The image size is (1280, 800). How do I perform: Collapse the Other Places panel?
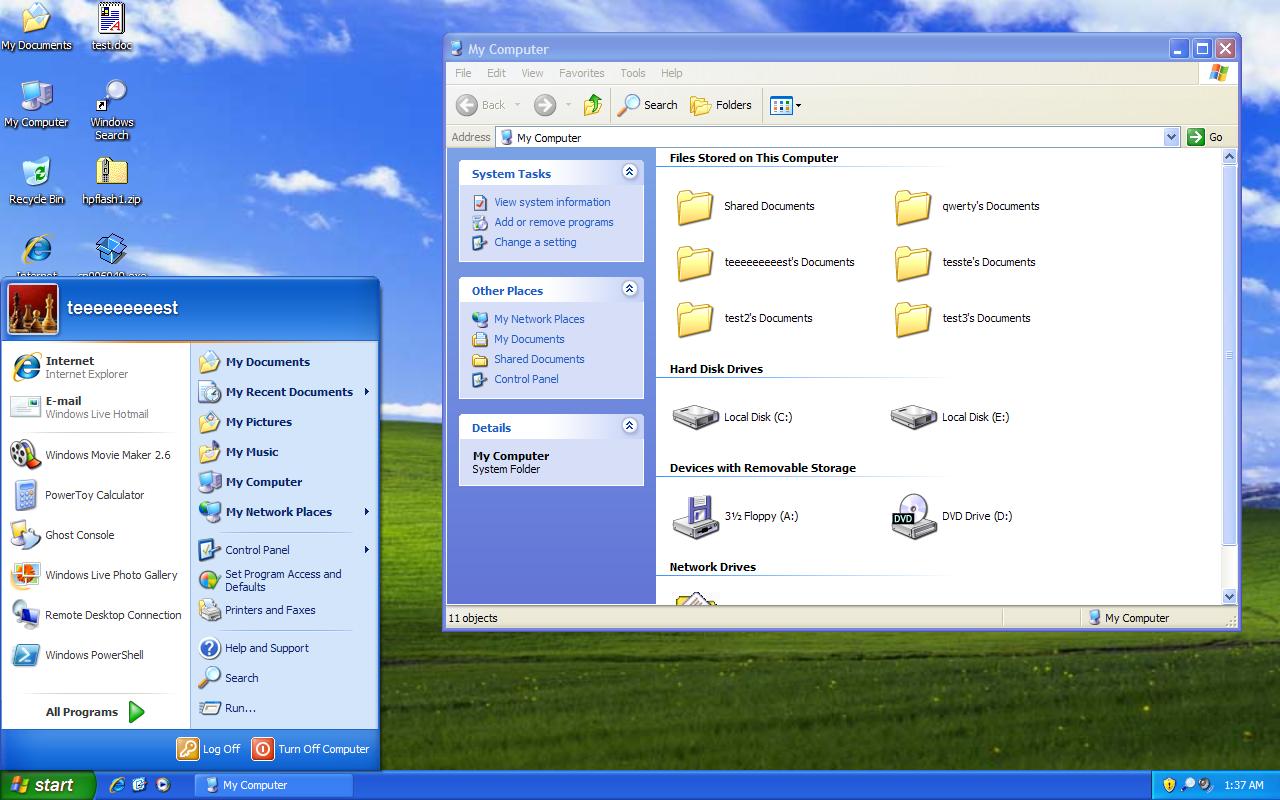coord(629,289)
